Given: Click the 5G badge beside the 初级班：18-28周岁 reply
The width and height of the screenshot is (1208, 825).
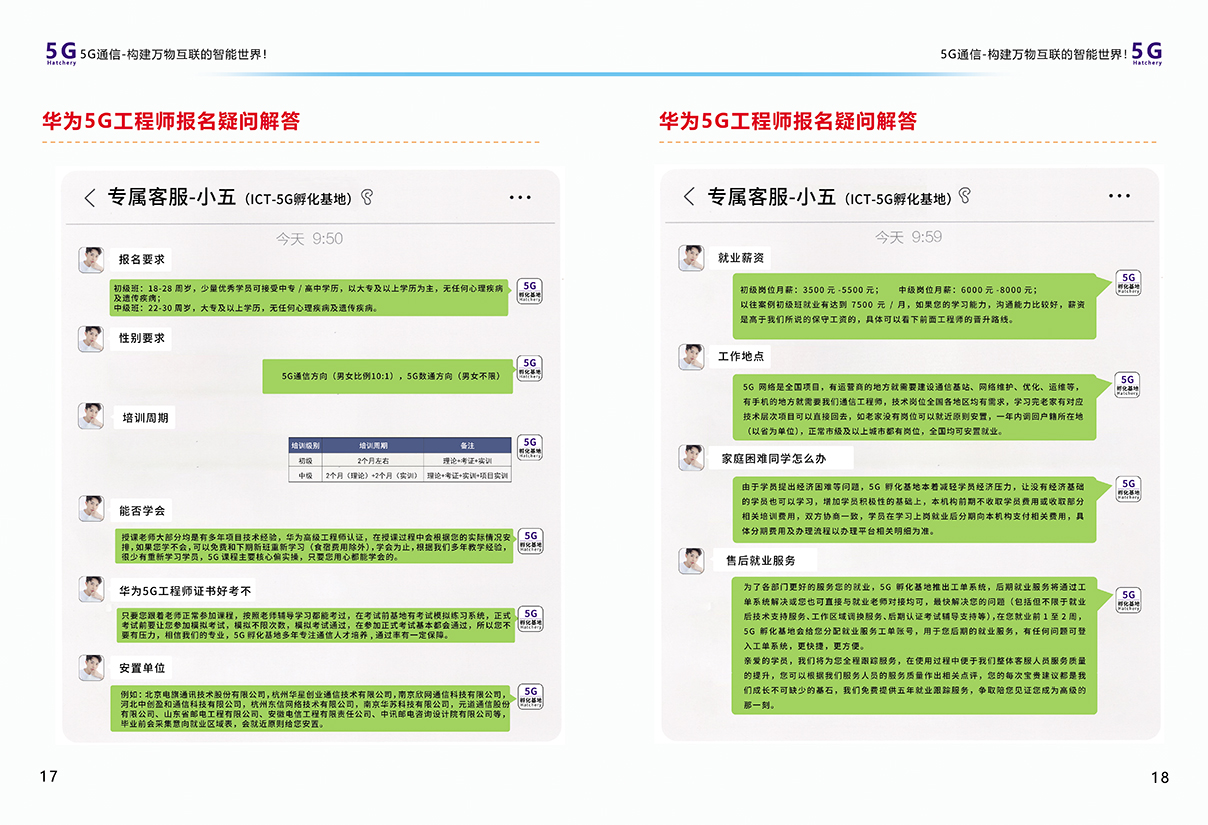Looking at the screenshot, I should point(530,289).
